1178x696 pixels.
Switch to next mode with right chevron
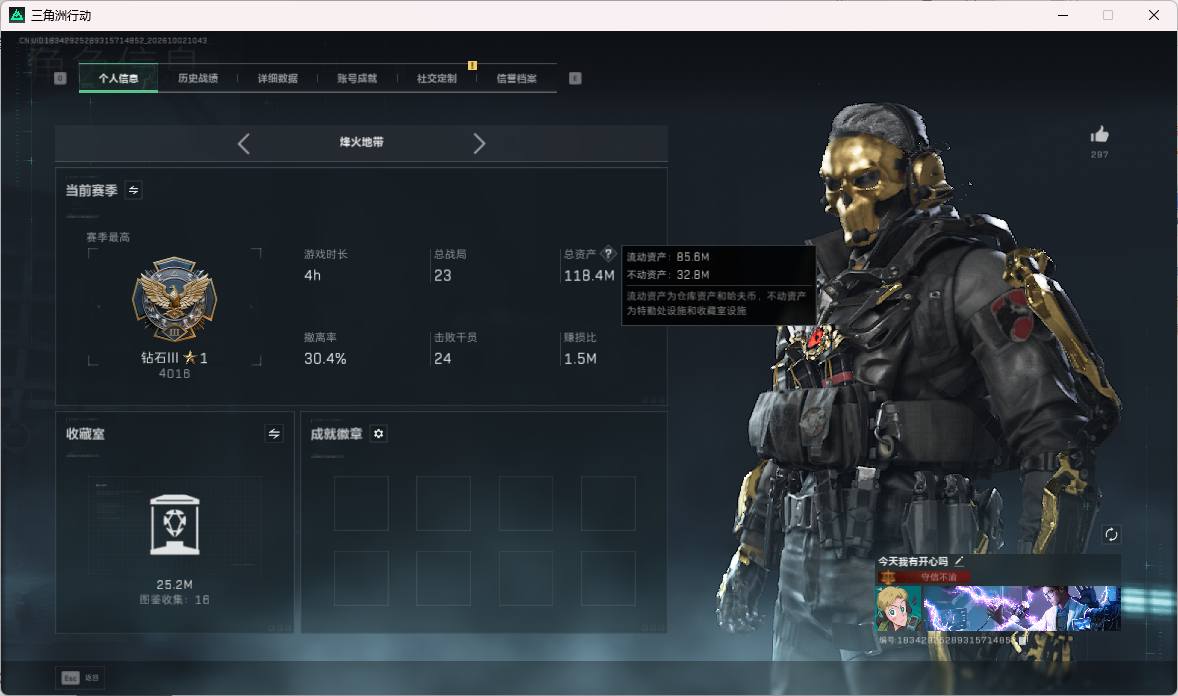(479, 144)
